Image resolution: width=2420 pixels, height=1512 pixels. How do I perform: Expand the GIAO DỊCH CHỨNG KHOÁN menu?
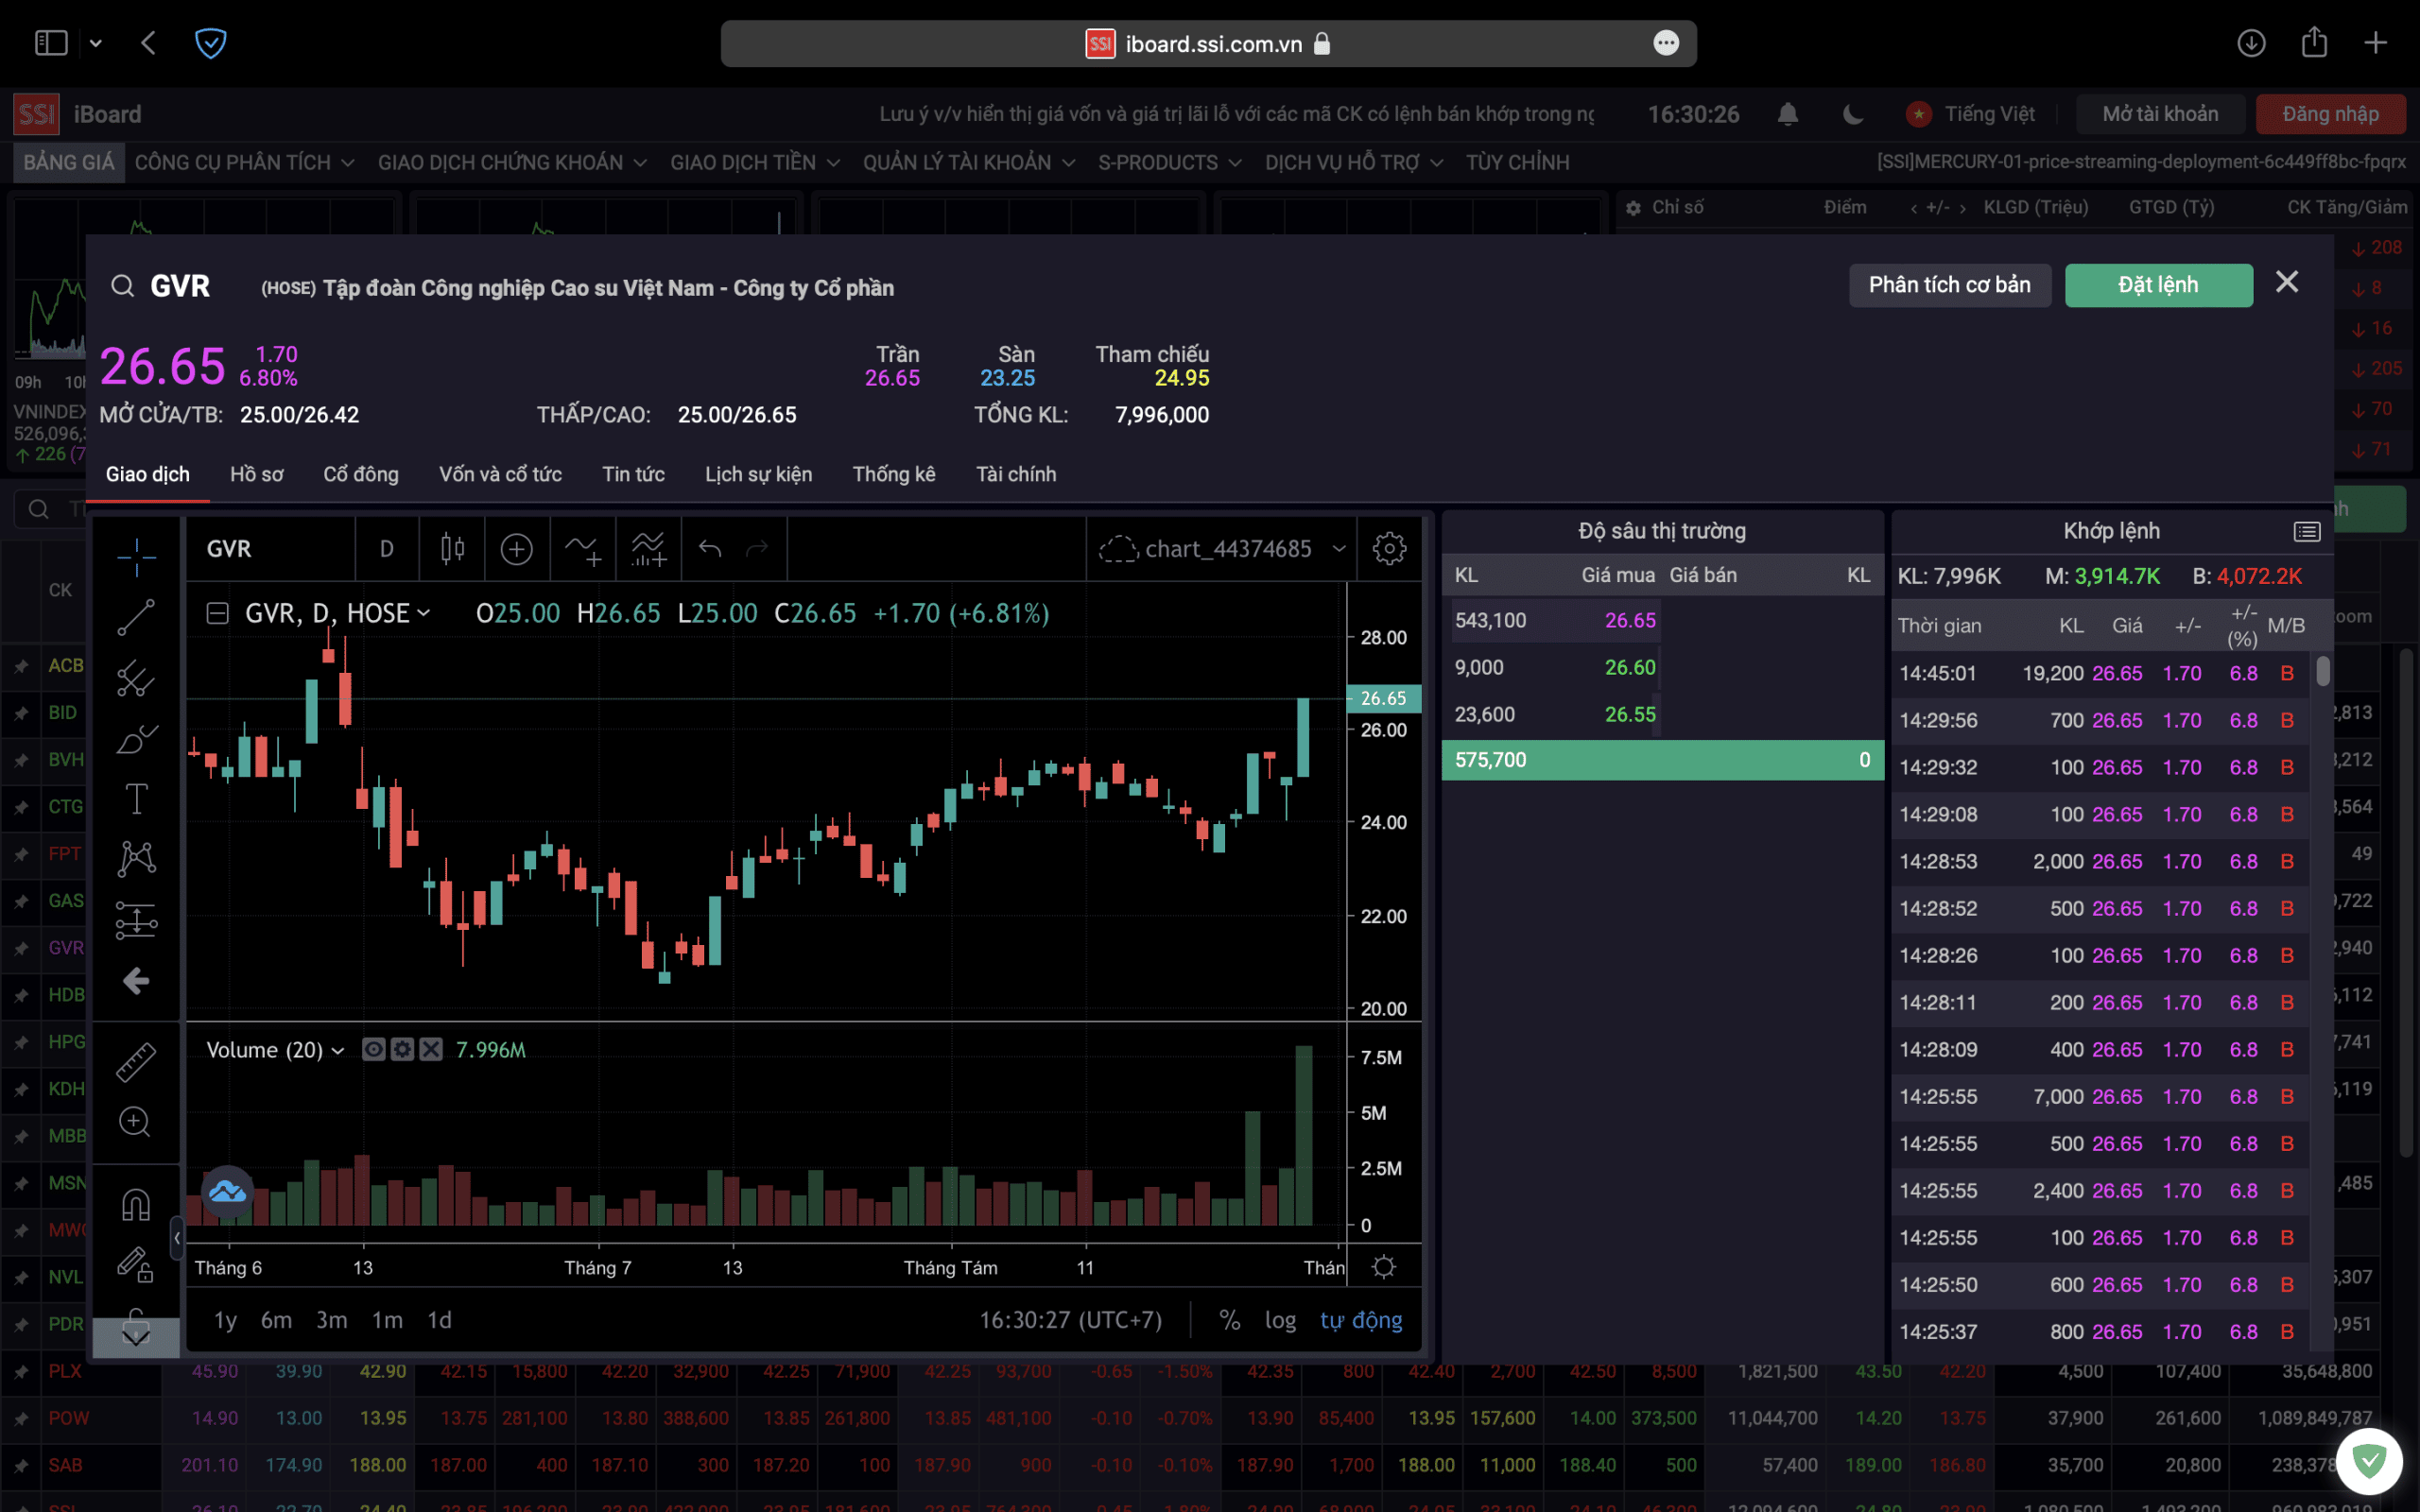pyautogui.click(x=512, y=162)
